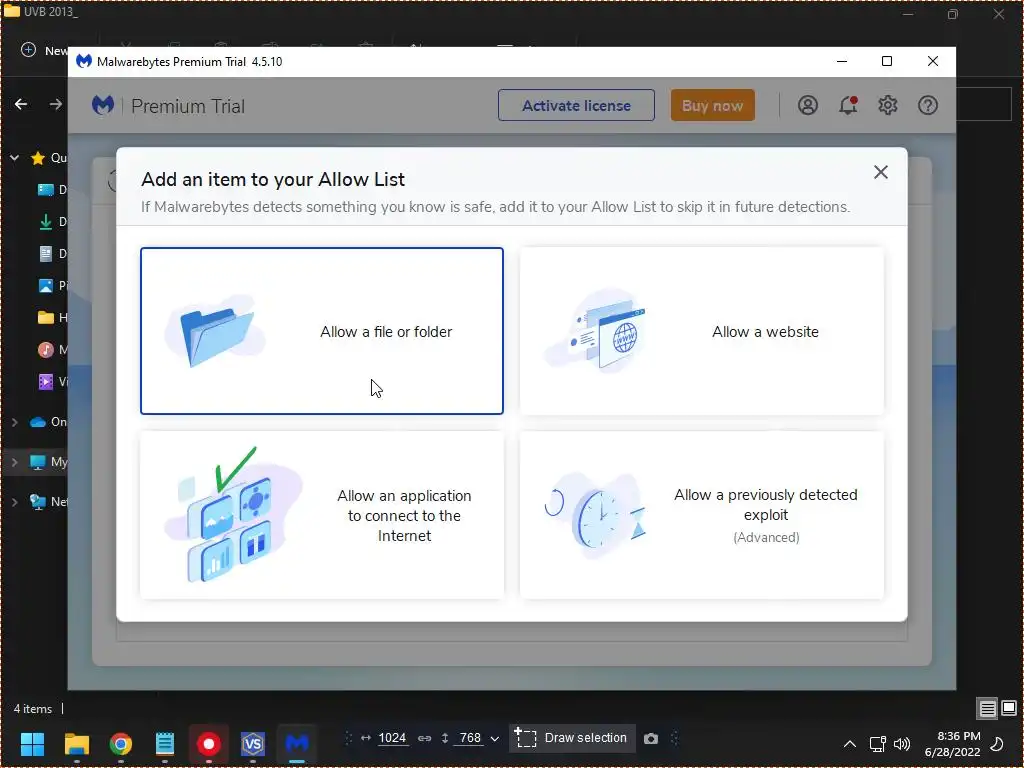Image resolution: width=1024 pixels, height=768 pixels.
Task: Click the clock and hourglass illustration
Action: tap(596, 515)
